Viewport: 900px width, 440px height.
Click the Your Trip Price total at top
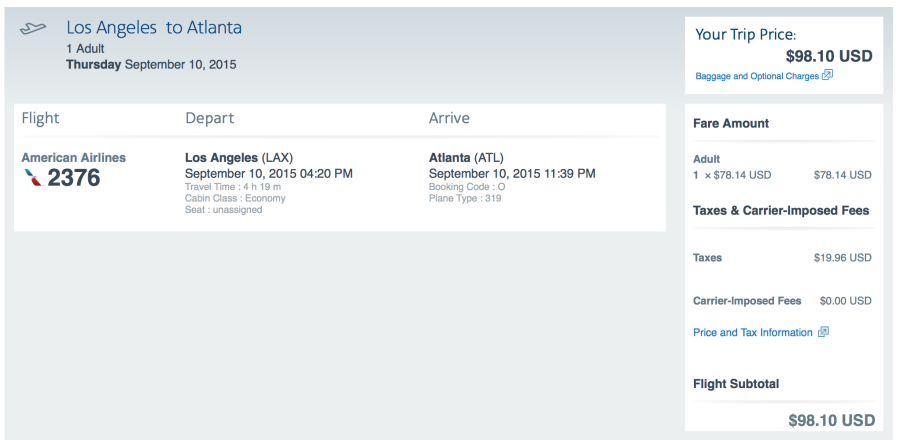pos(830,56)
